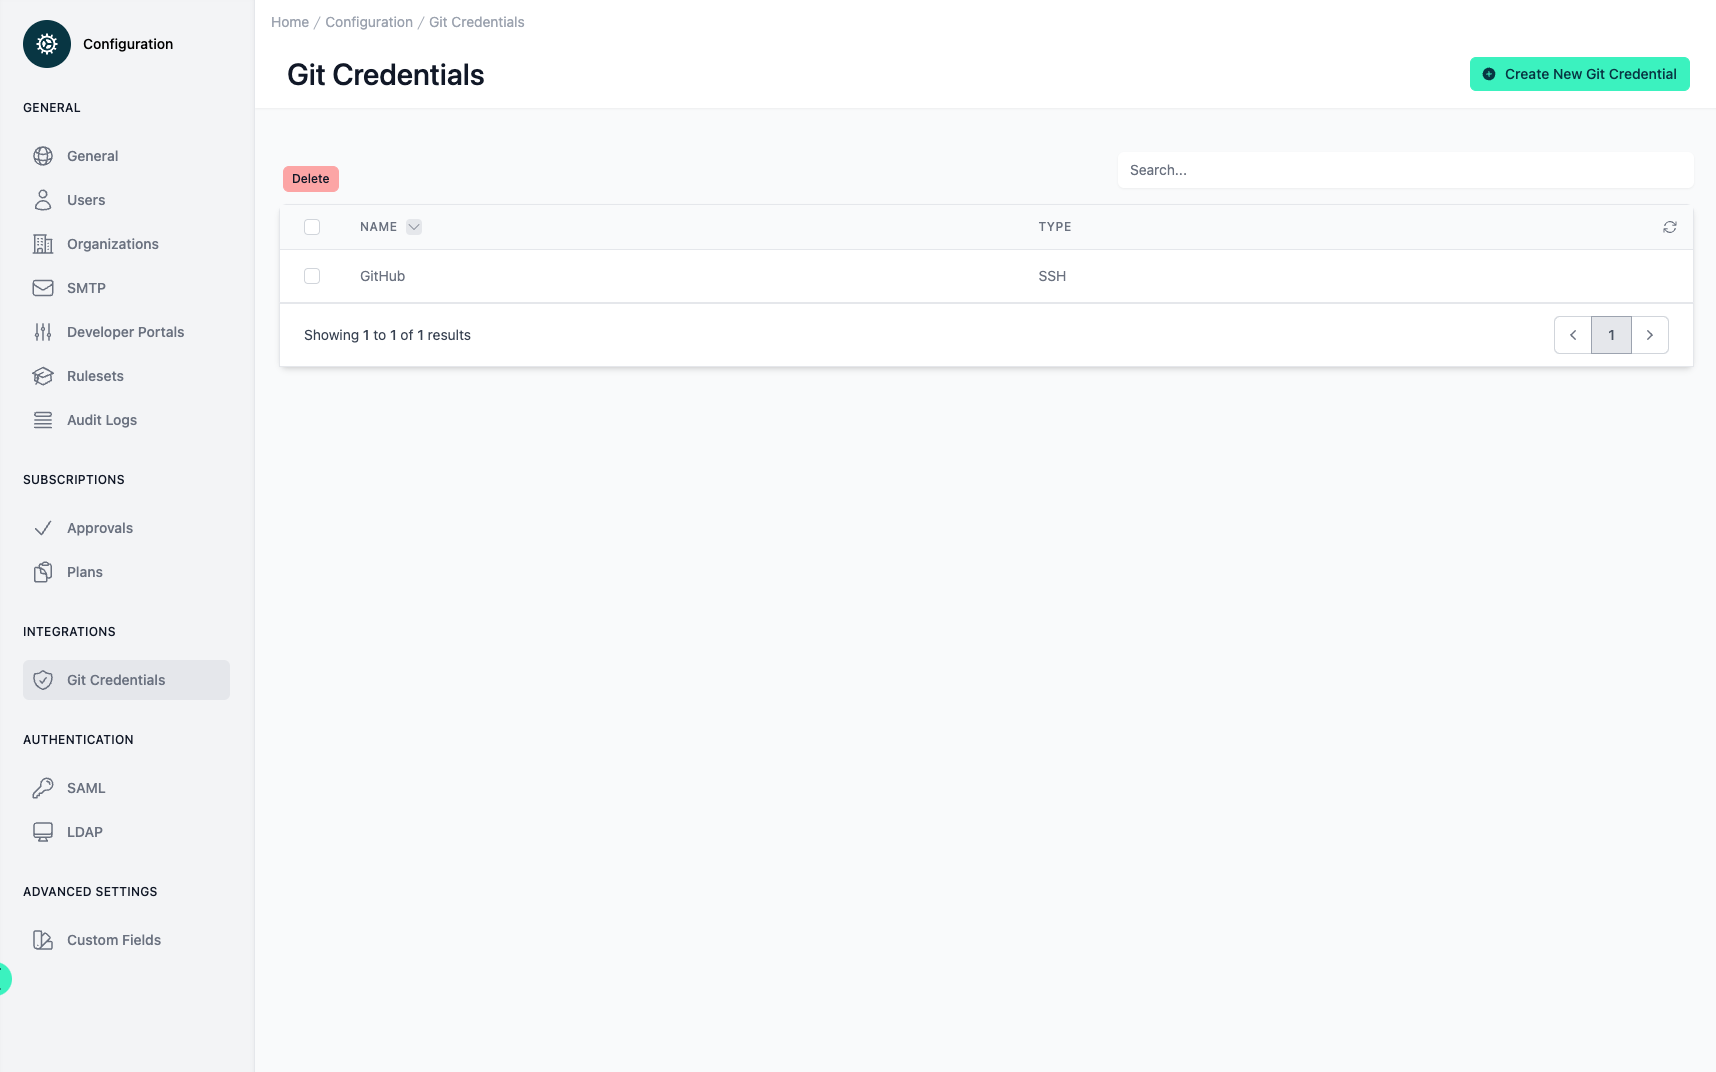
Task: Check the checkbox next to GitHub credential
Action: [x=311, y=275]
